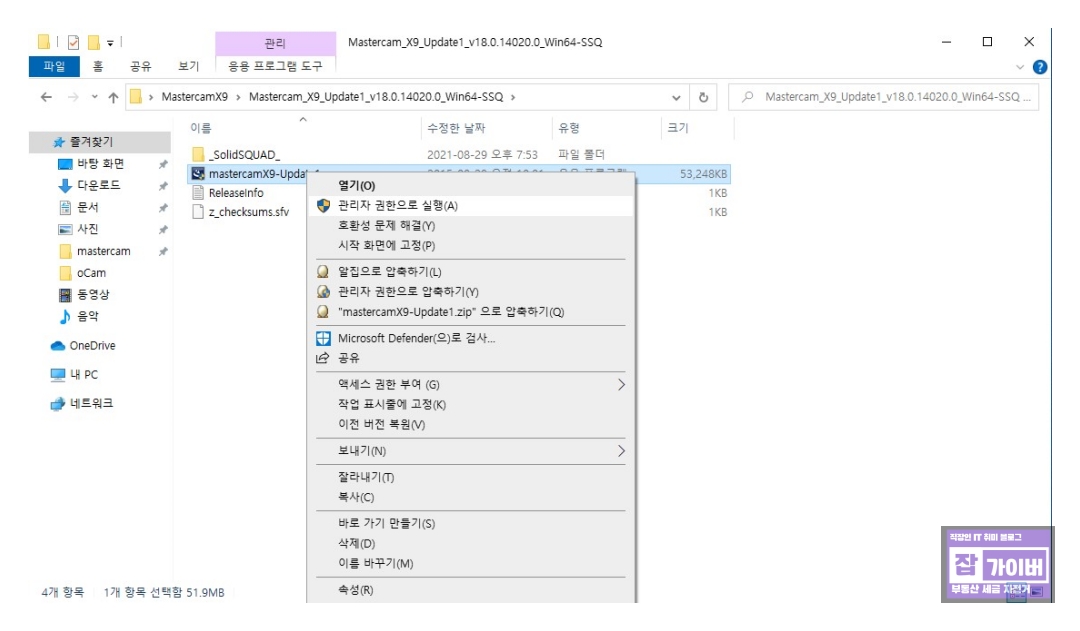Sort by 수정한 날짜 column

[456, 128]
